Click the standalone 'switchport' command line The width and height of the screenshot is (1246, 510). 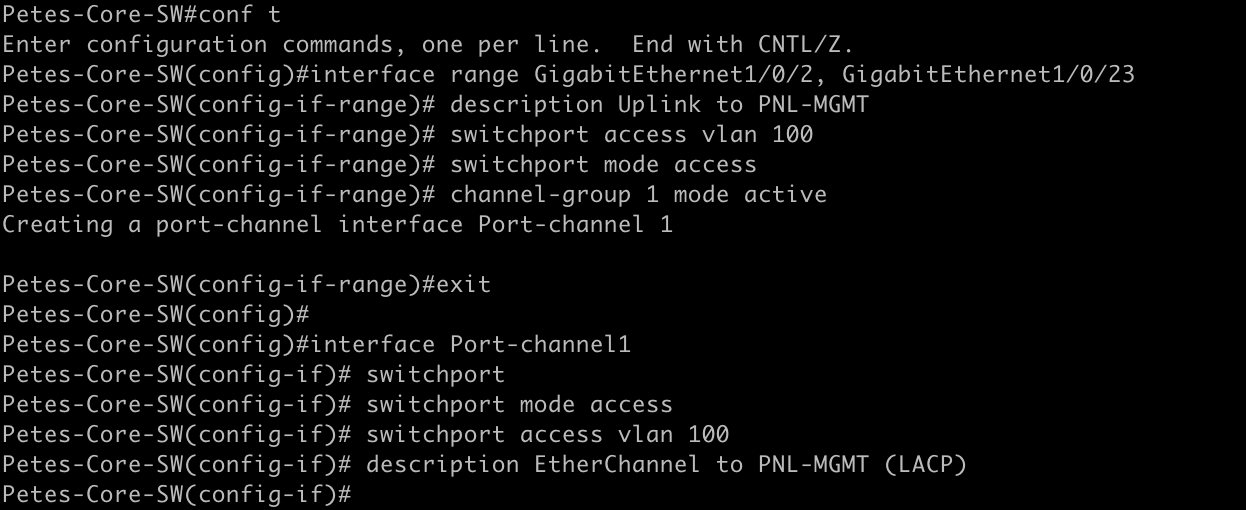(435, 375)
